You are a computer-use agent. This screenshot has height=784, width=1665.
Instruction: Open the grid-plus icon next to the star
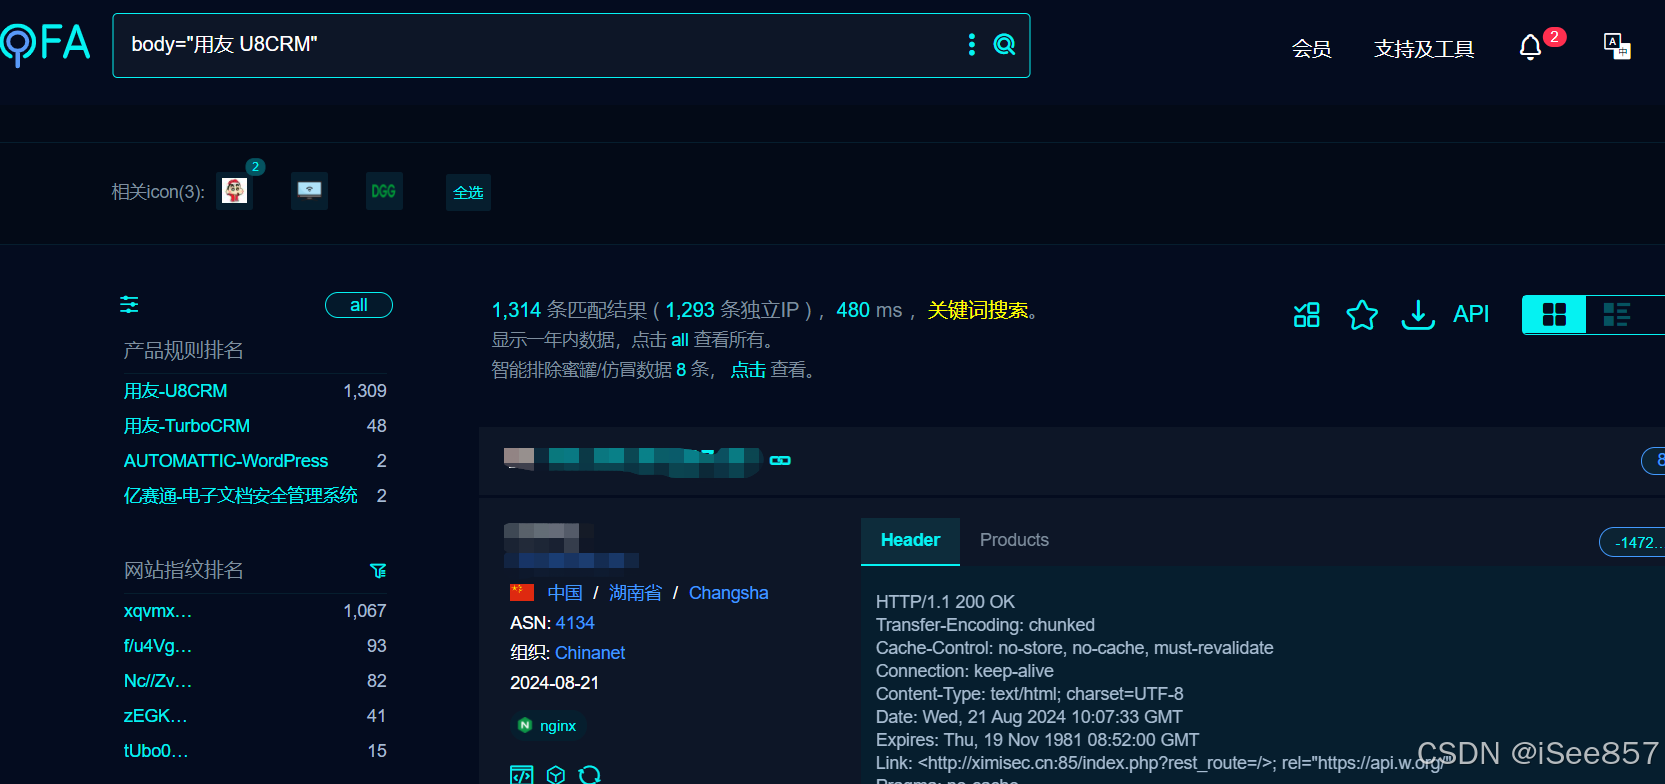tap(1307, 315)
